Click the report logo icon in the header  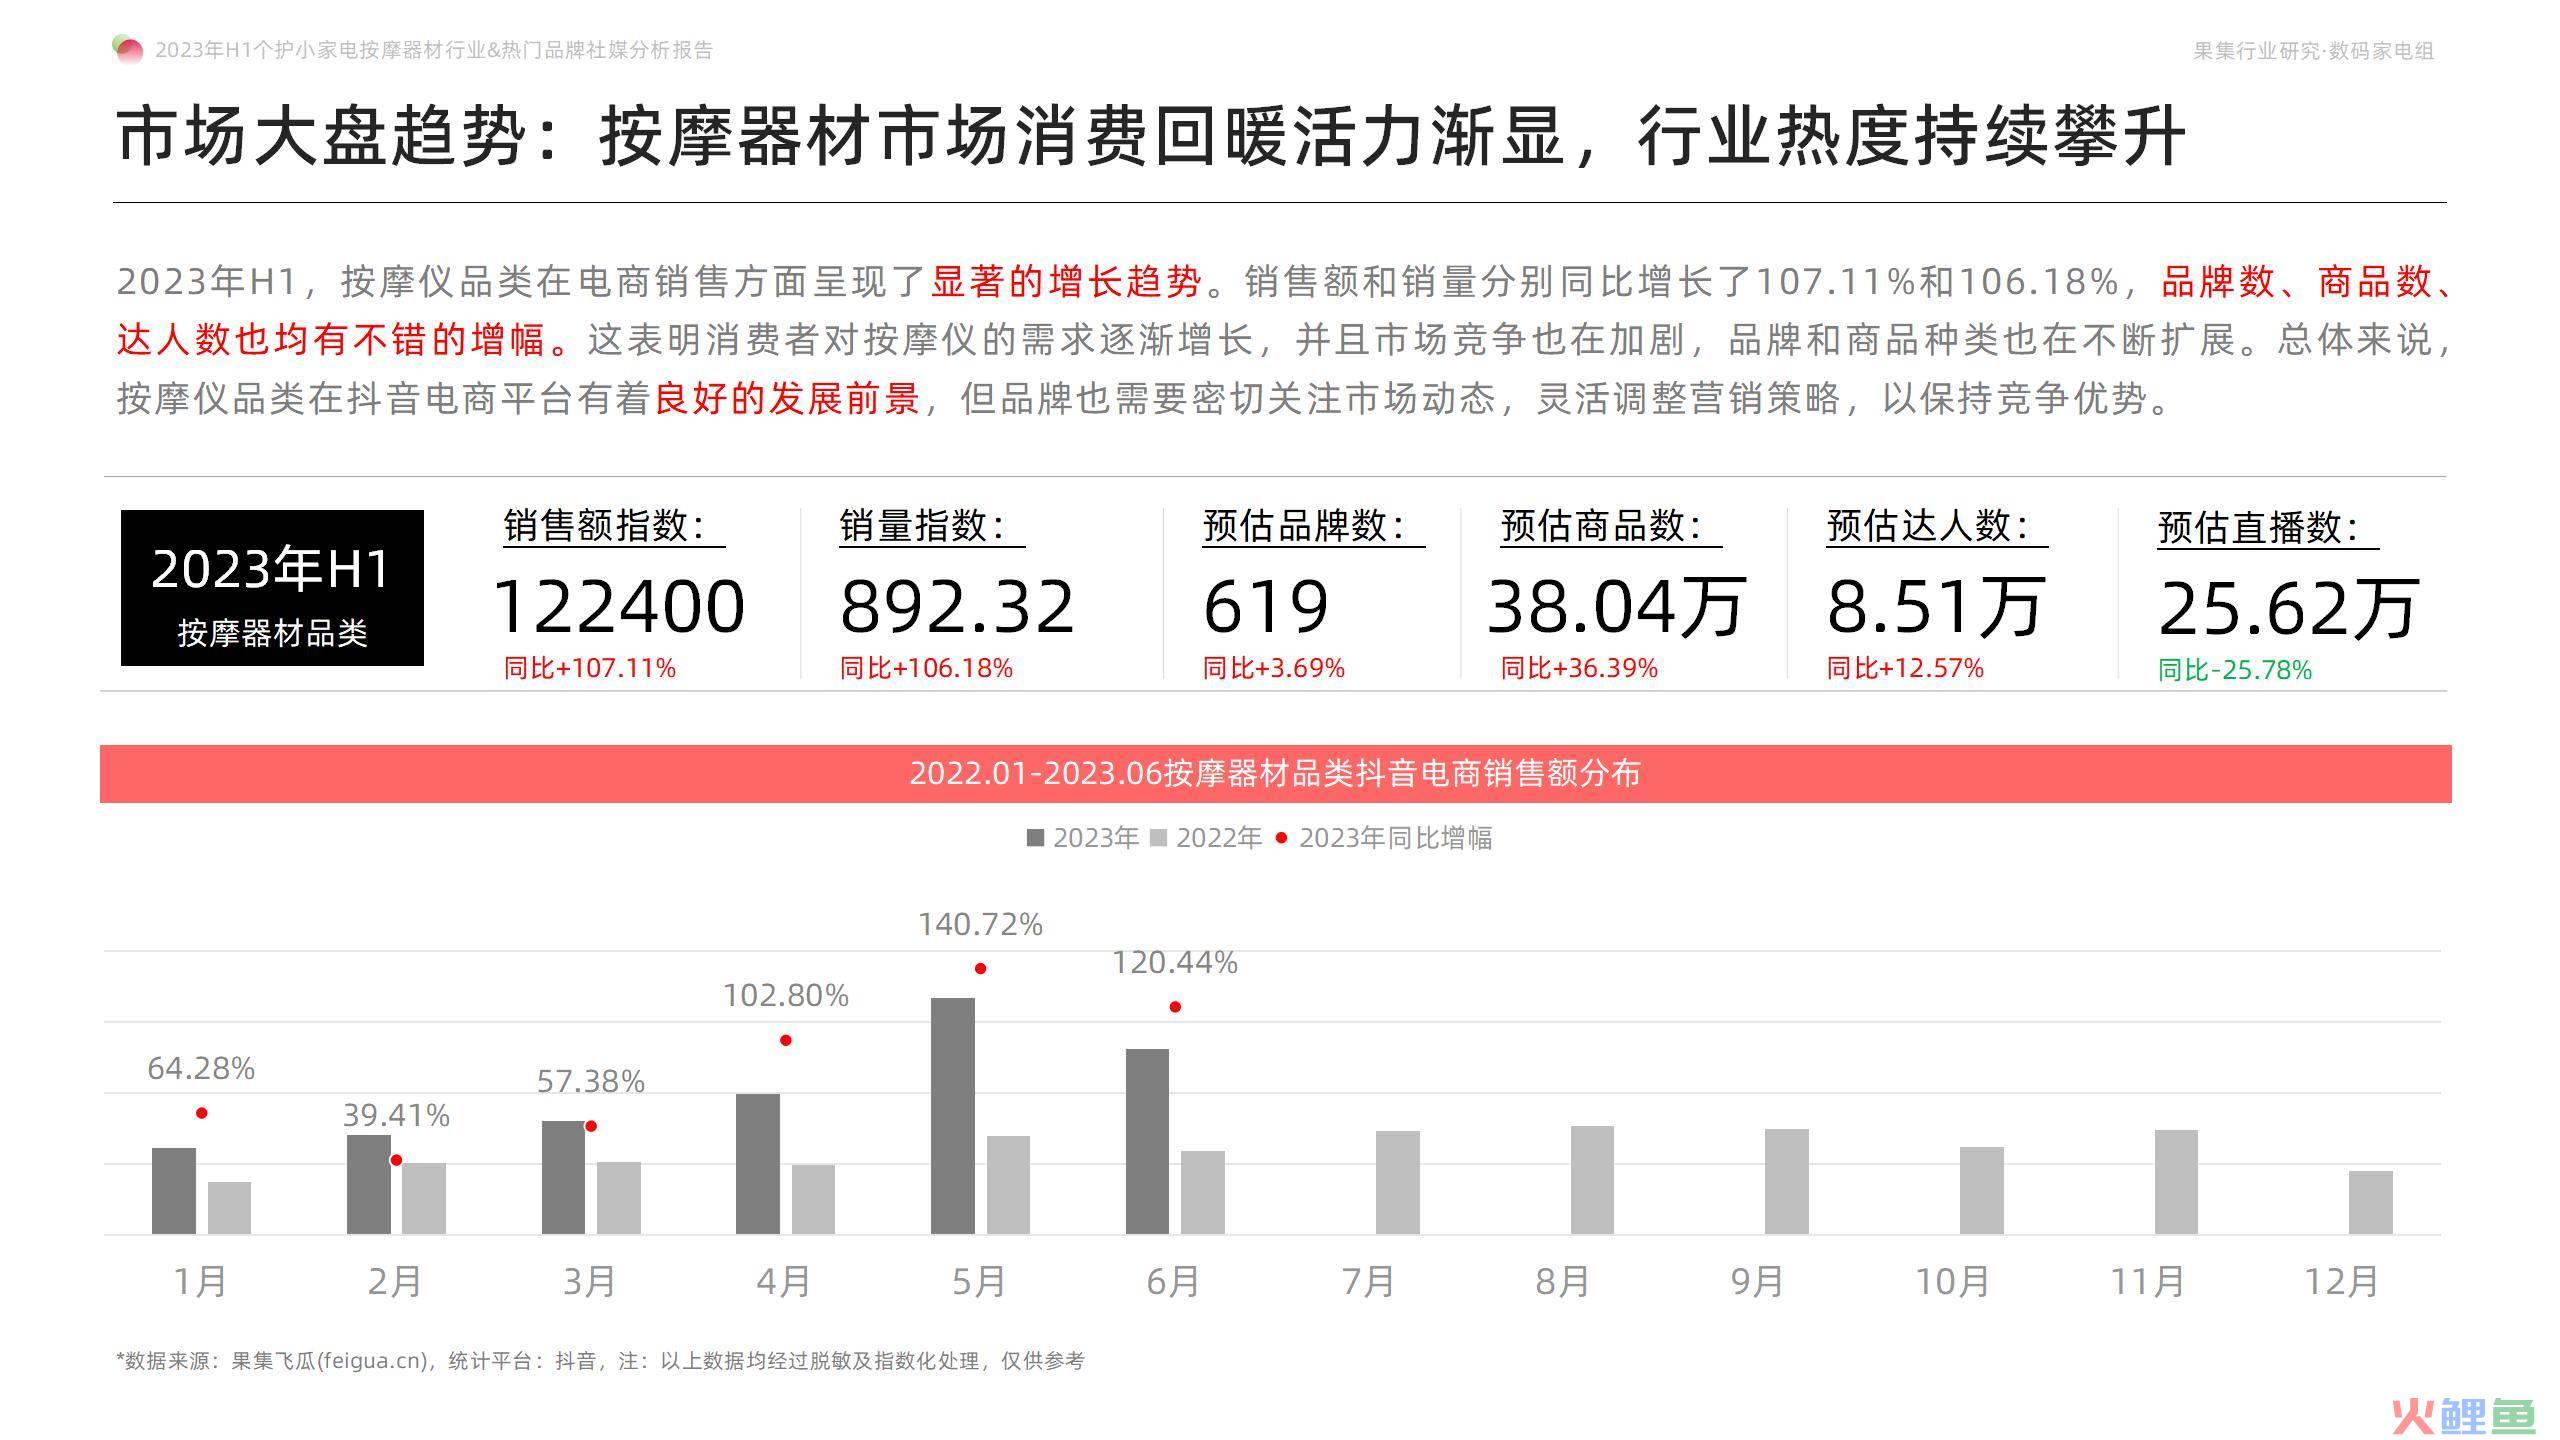[x=128, y=49]
